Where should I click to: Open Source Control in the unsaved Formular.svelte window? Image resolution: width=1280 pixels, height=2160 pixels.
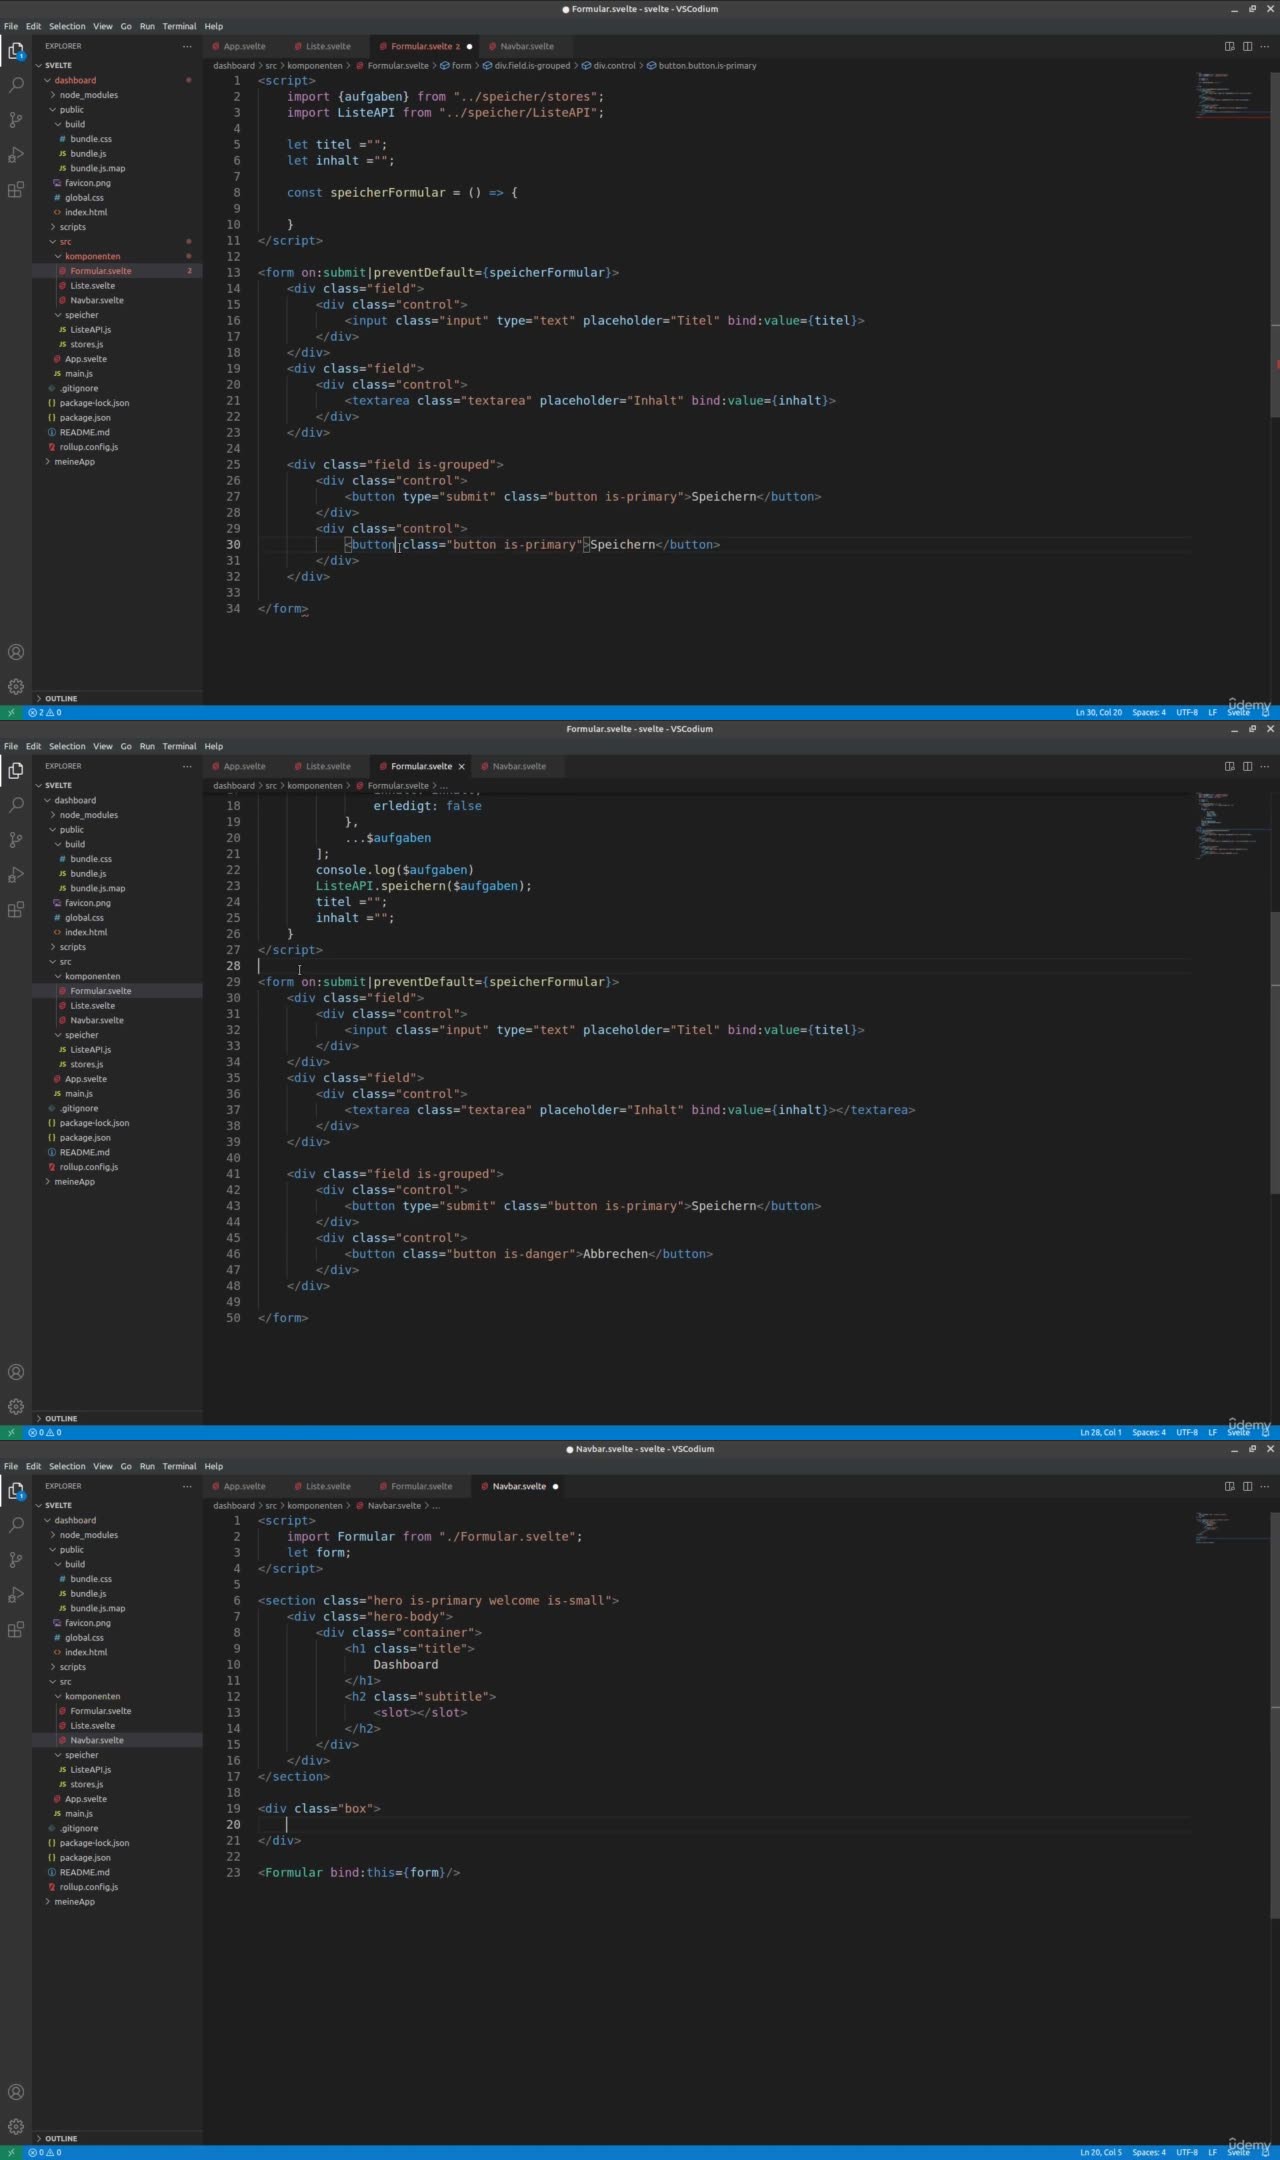pos(16,120)
